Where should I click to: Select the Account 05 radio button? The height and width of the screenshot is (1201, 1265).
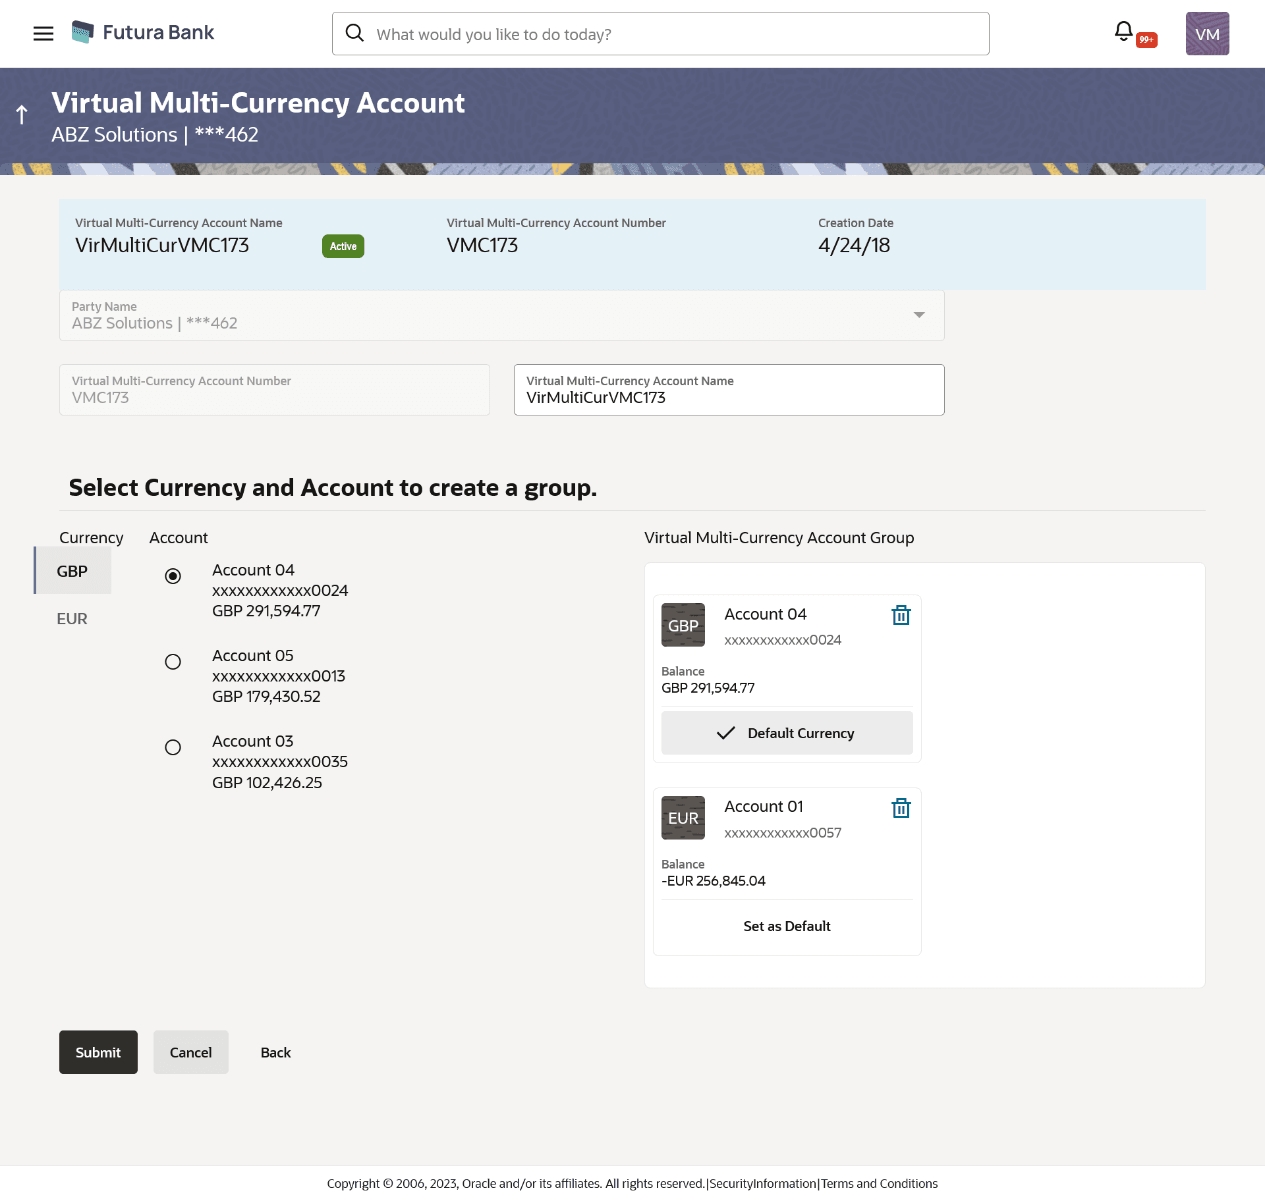[x=172, y=662]
